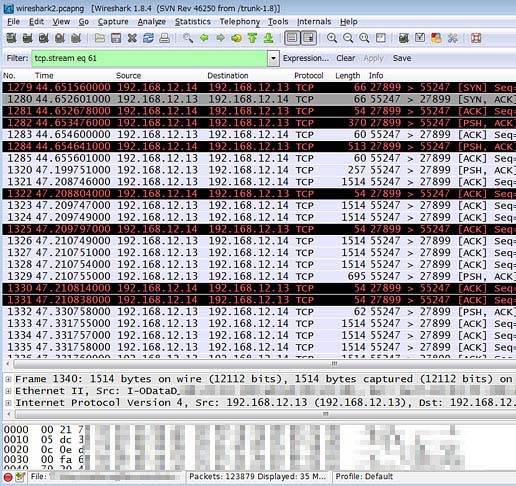516x486 pixels.
Task: Open capture options toolbar icon
Action: coord(27,38)
